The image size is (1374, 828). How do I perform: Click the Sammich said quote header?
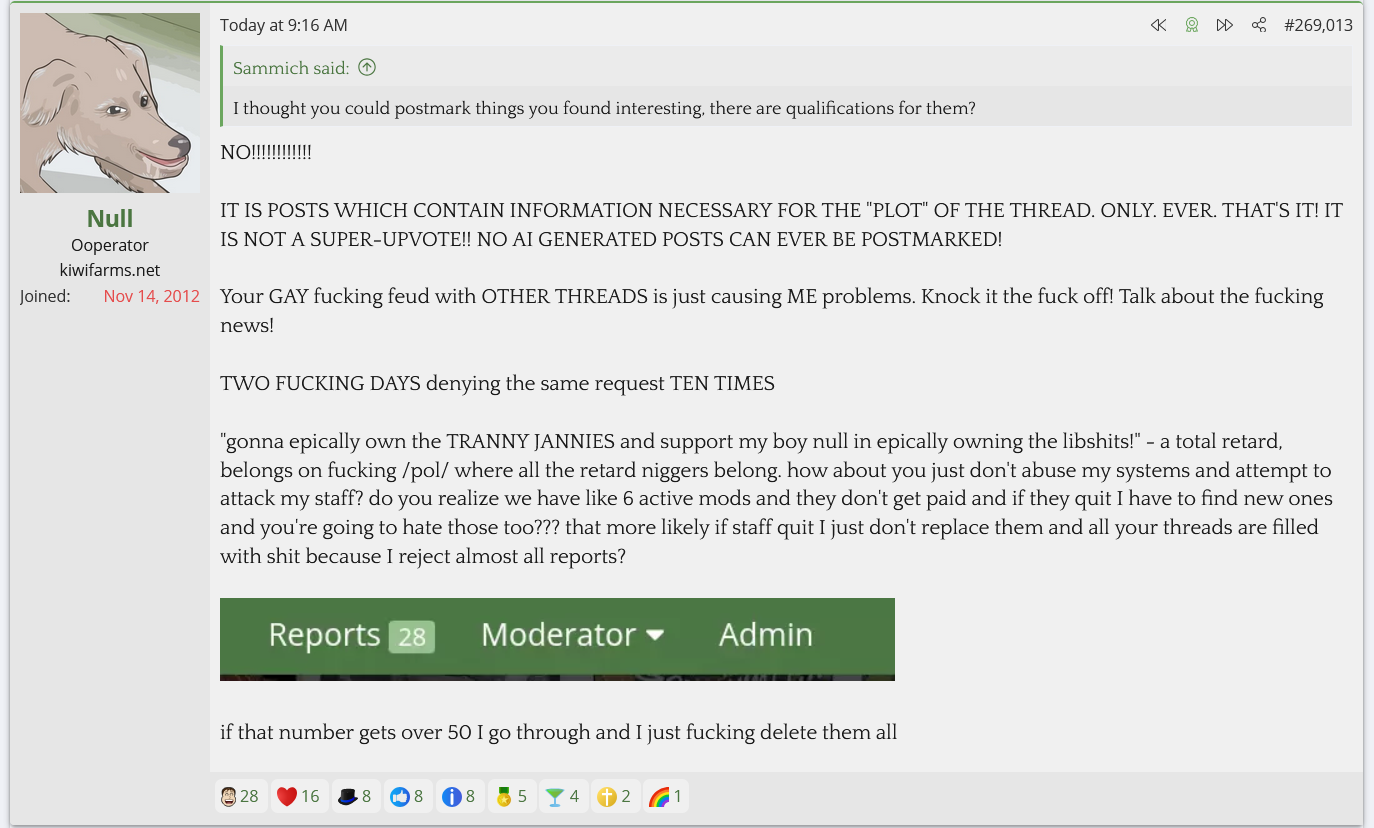click(x=291, y=68)
